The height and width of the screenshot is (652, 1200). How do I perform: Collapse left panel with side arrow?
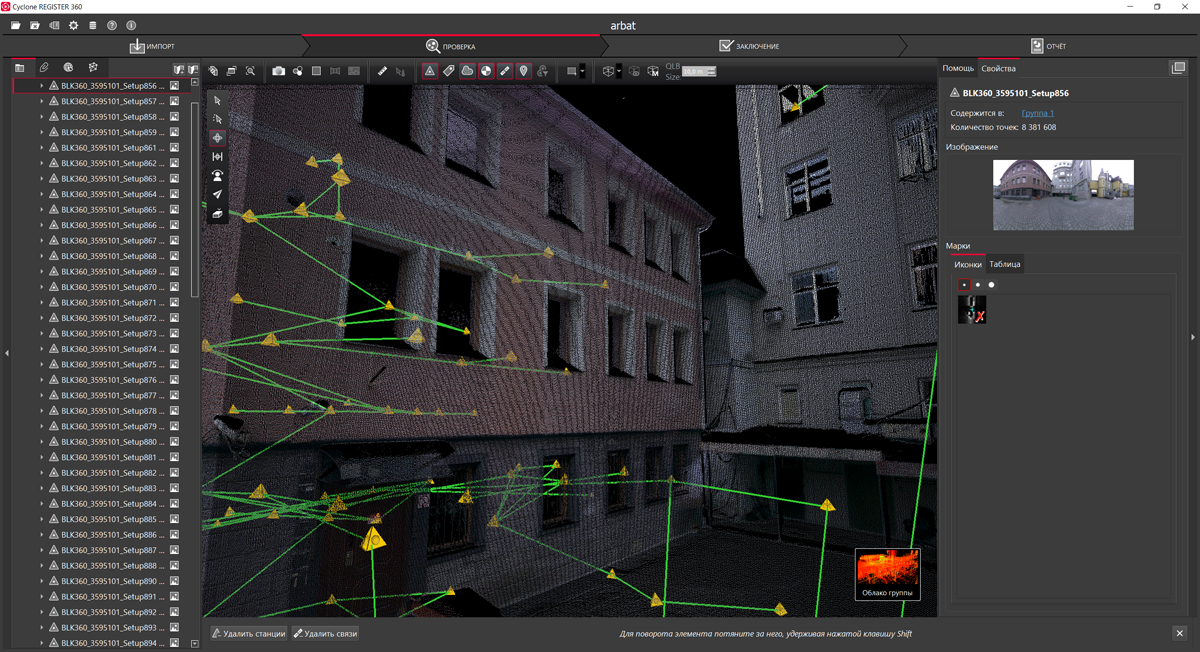6,353
